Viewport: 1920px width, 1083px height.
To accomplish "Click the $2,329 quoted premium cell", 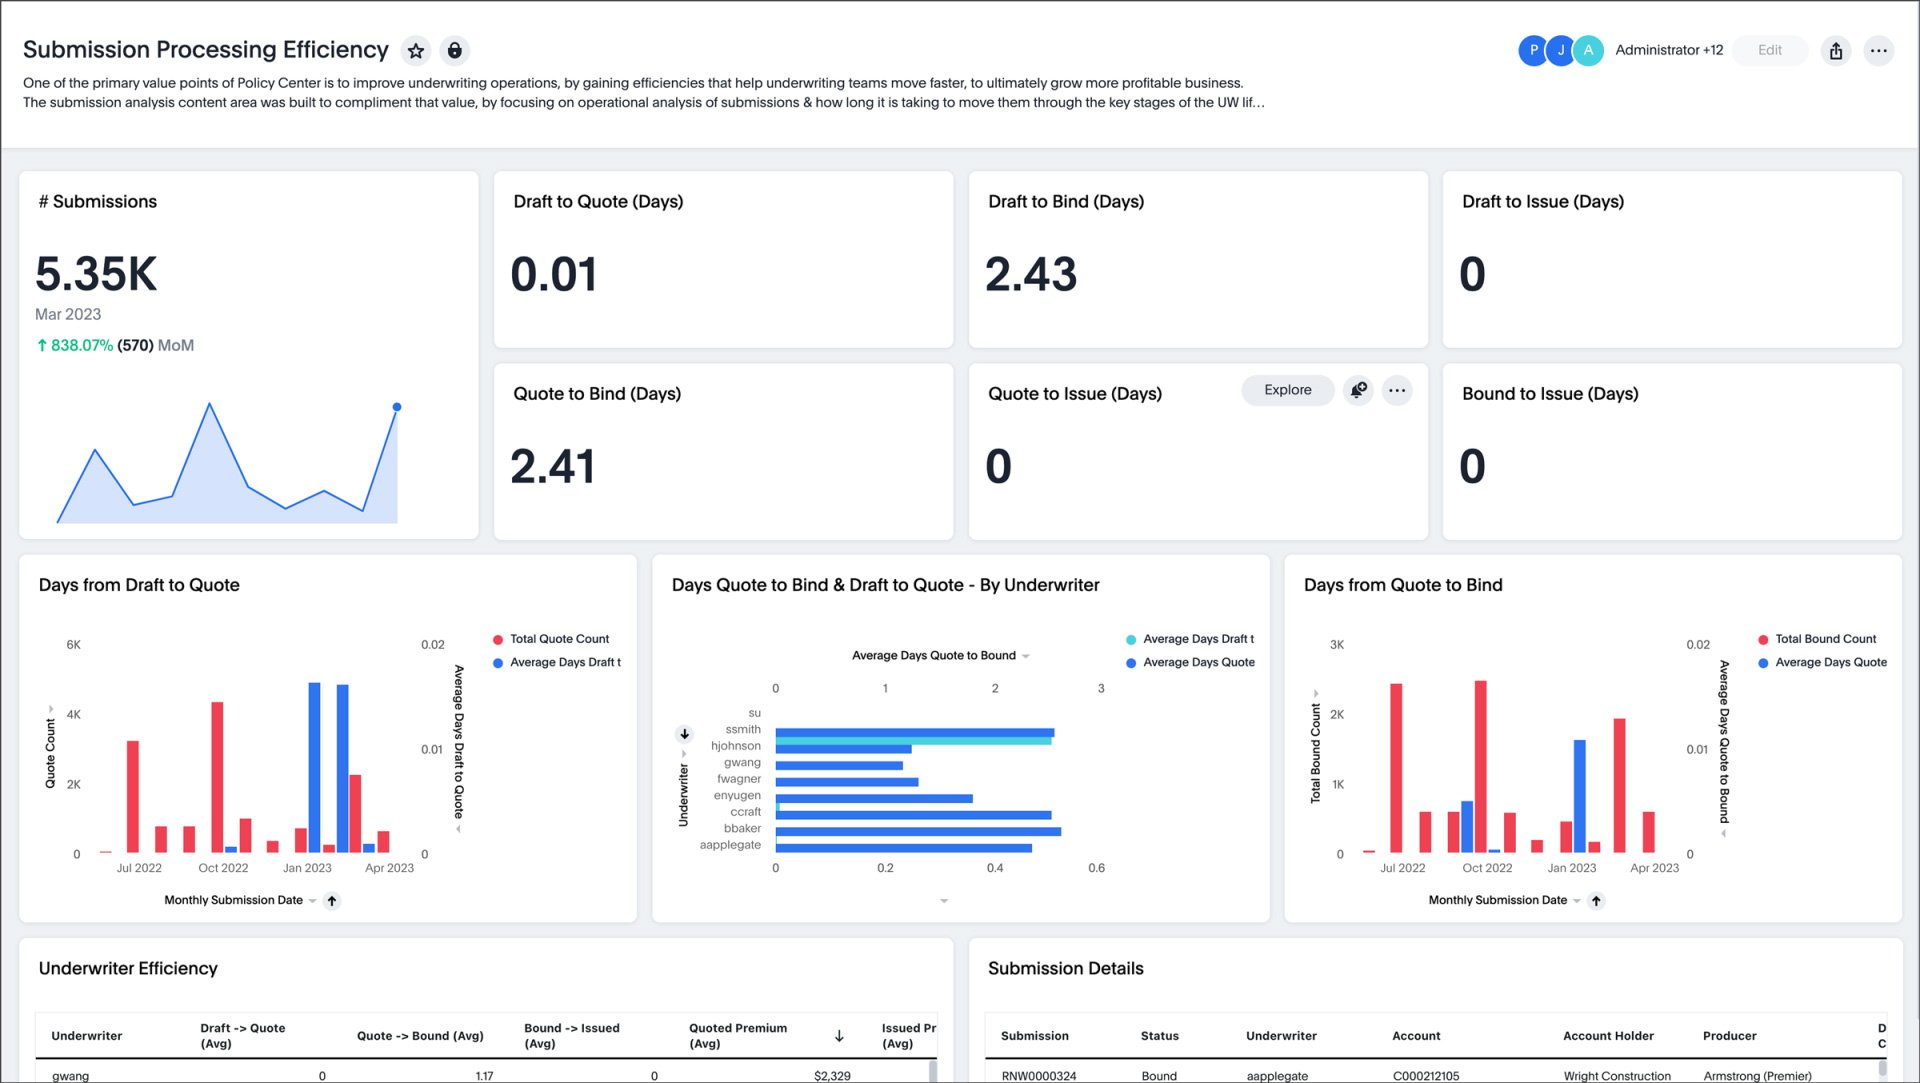I will (832, 1076).
